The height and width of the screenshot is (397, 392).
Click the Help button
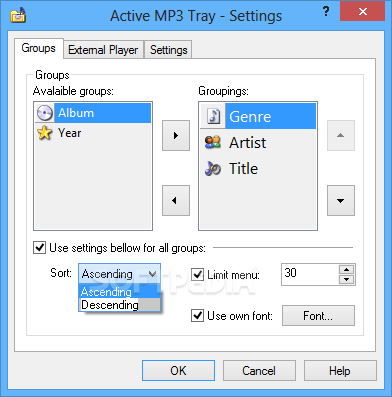340,370
